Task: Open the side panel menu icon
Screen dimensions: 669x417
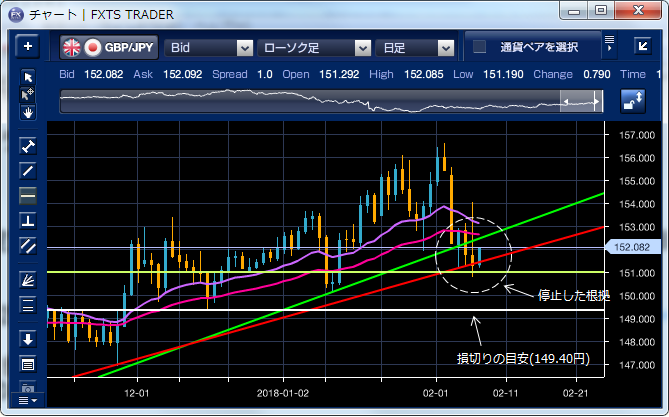Action: pyautogui.click(x=609, y=43)
